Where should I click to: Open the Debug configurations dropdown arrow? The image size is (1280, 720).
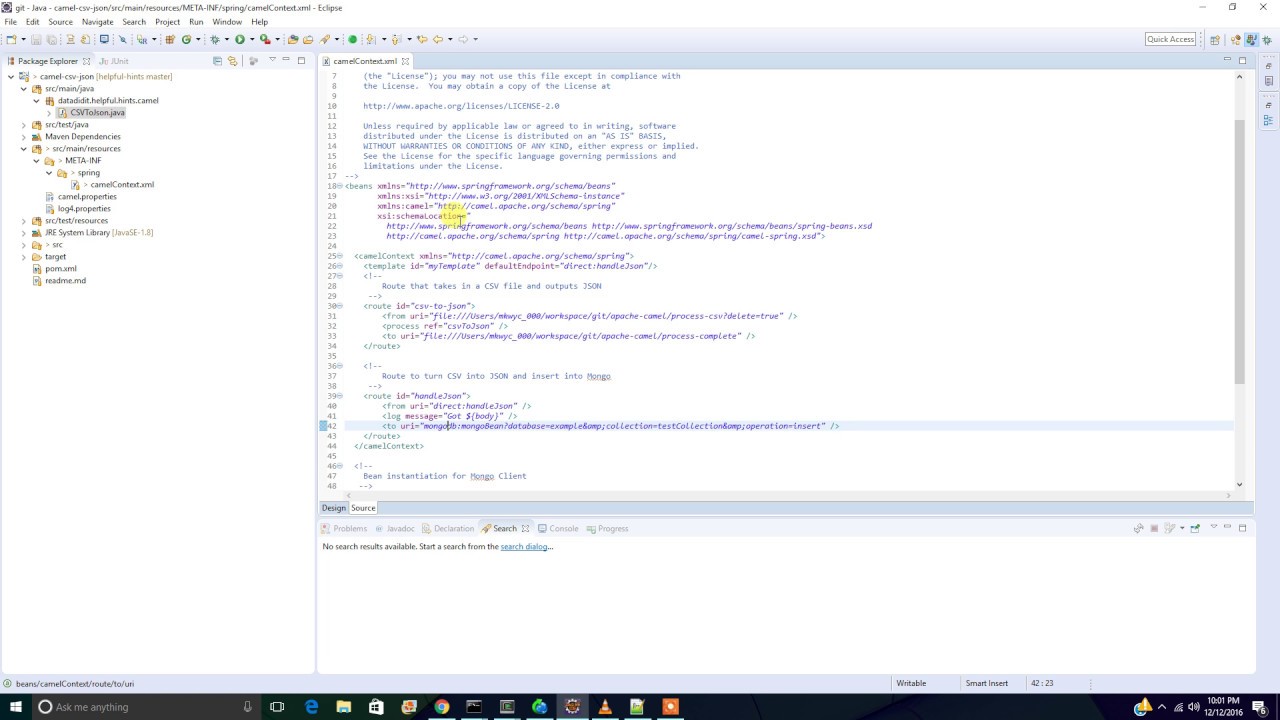(226, 39)
